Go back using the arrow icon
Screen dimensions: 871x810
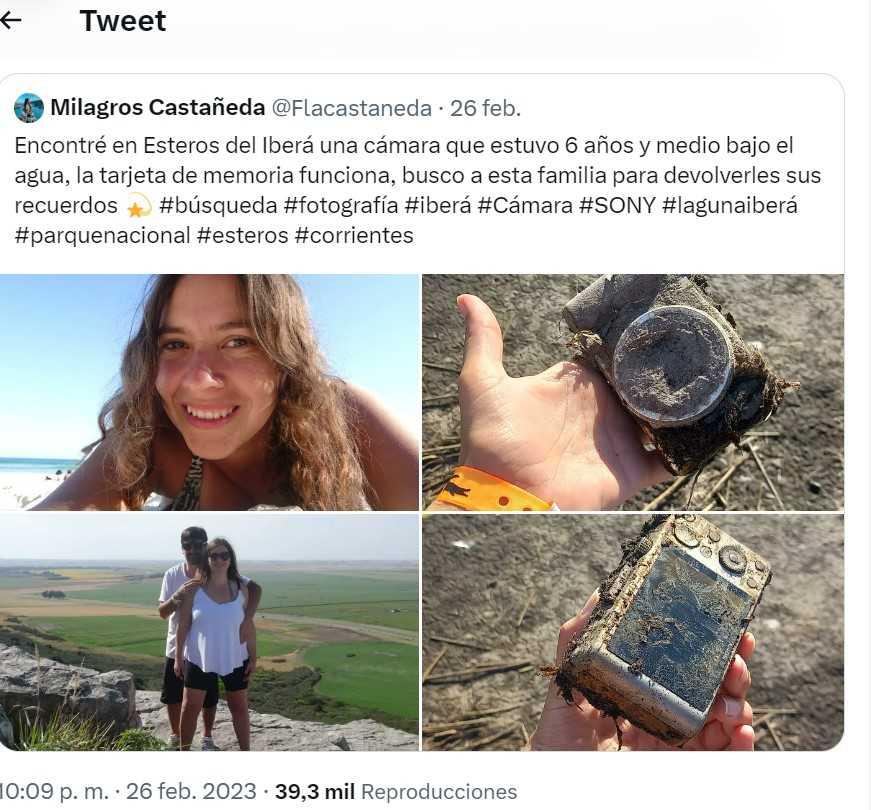point(11,21)
